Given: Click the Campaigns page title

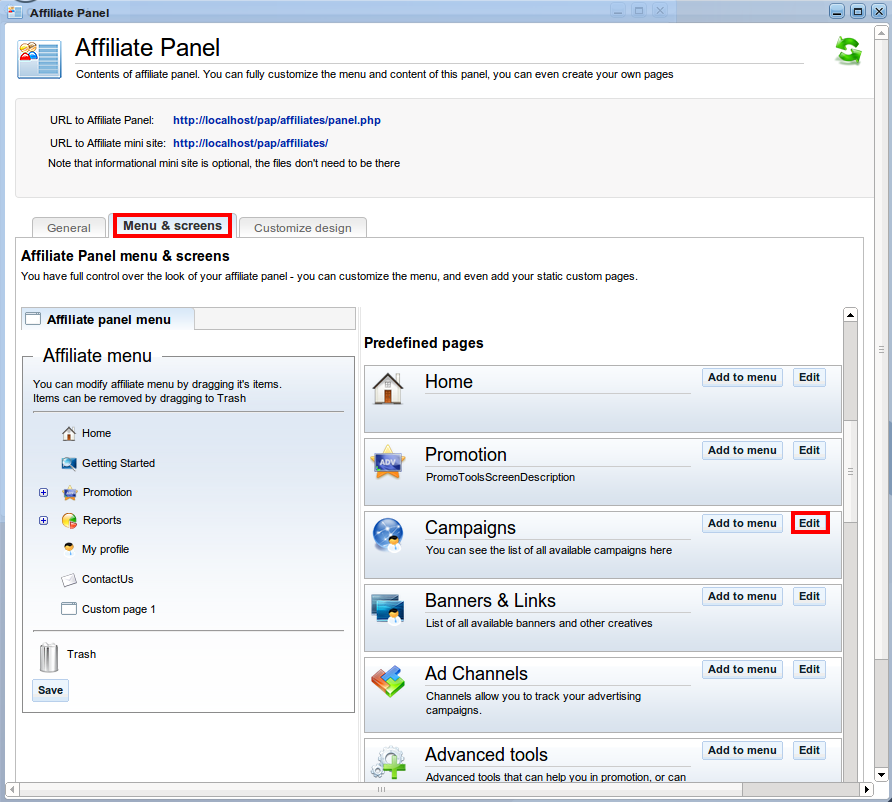Looking at the screenshot, I should 470,528.
